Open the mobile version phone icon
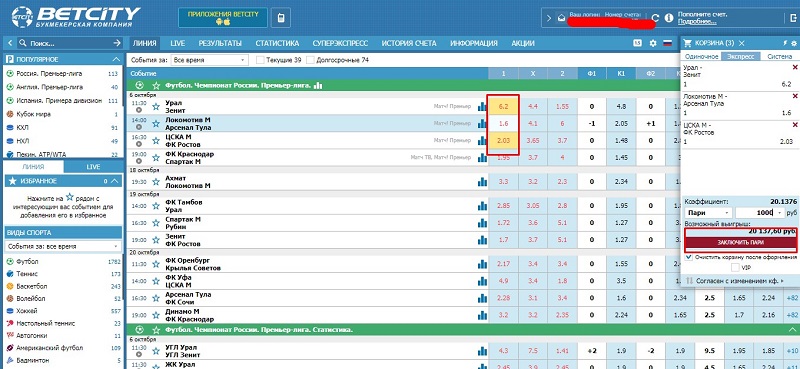Viewport: 800px width, 369px height. tap(280, 18)
